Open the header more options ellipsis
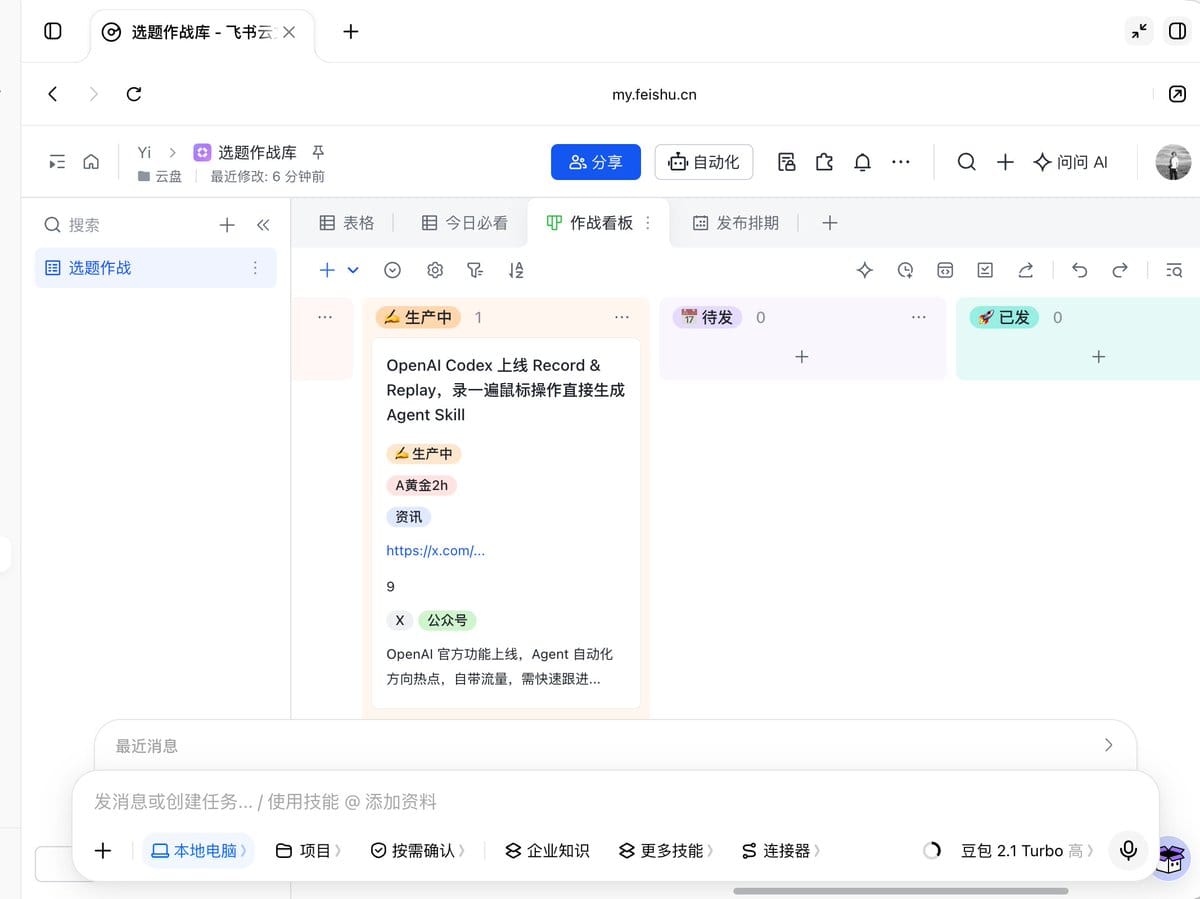Image resolution: width=1200 pixels, height=899 pixels. pyautogui.click(x=901, y=162)
